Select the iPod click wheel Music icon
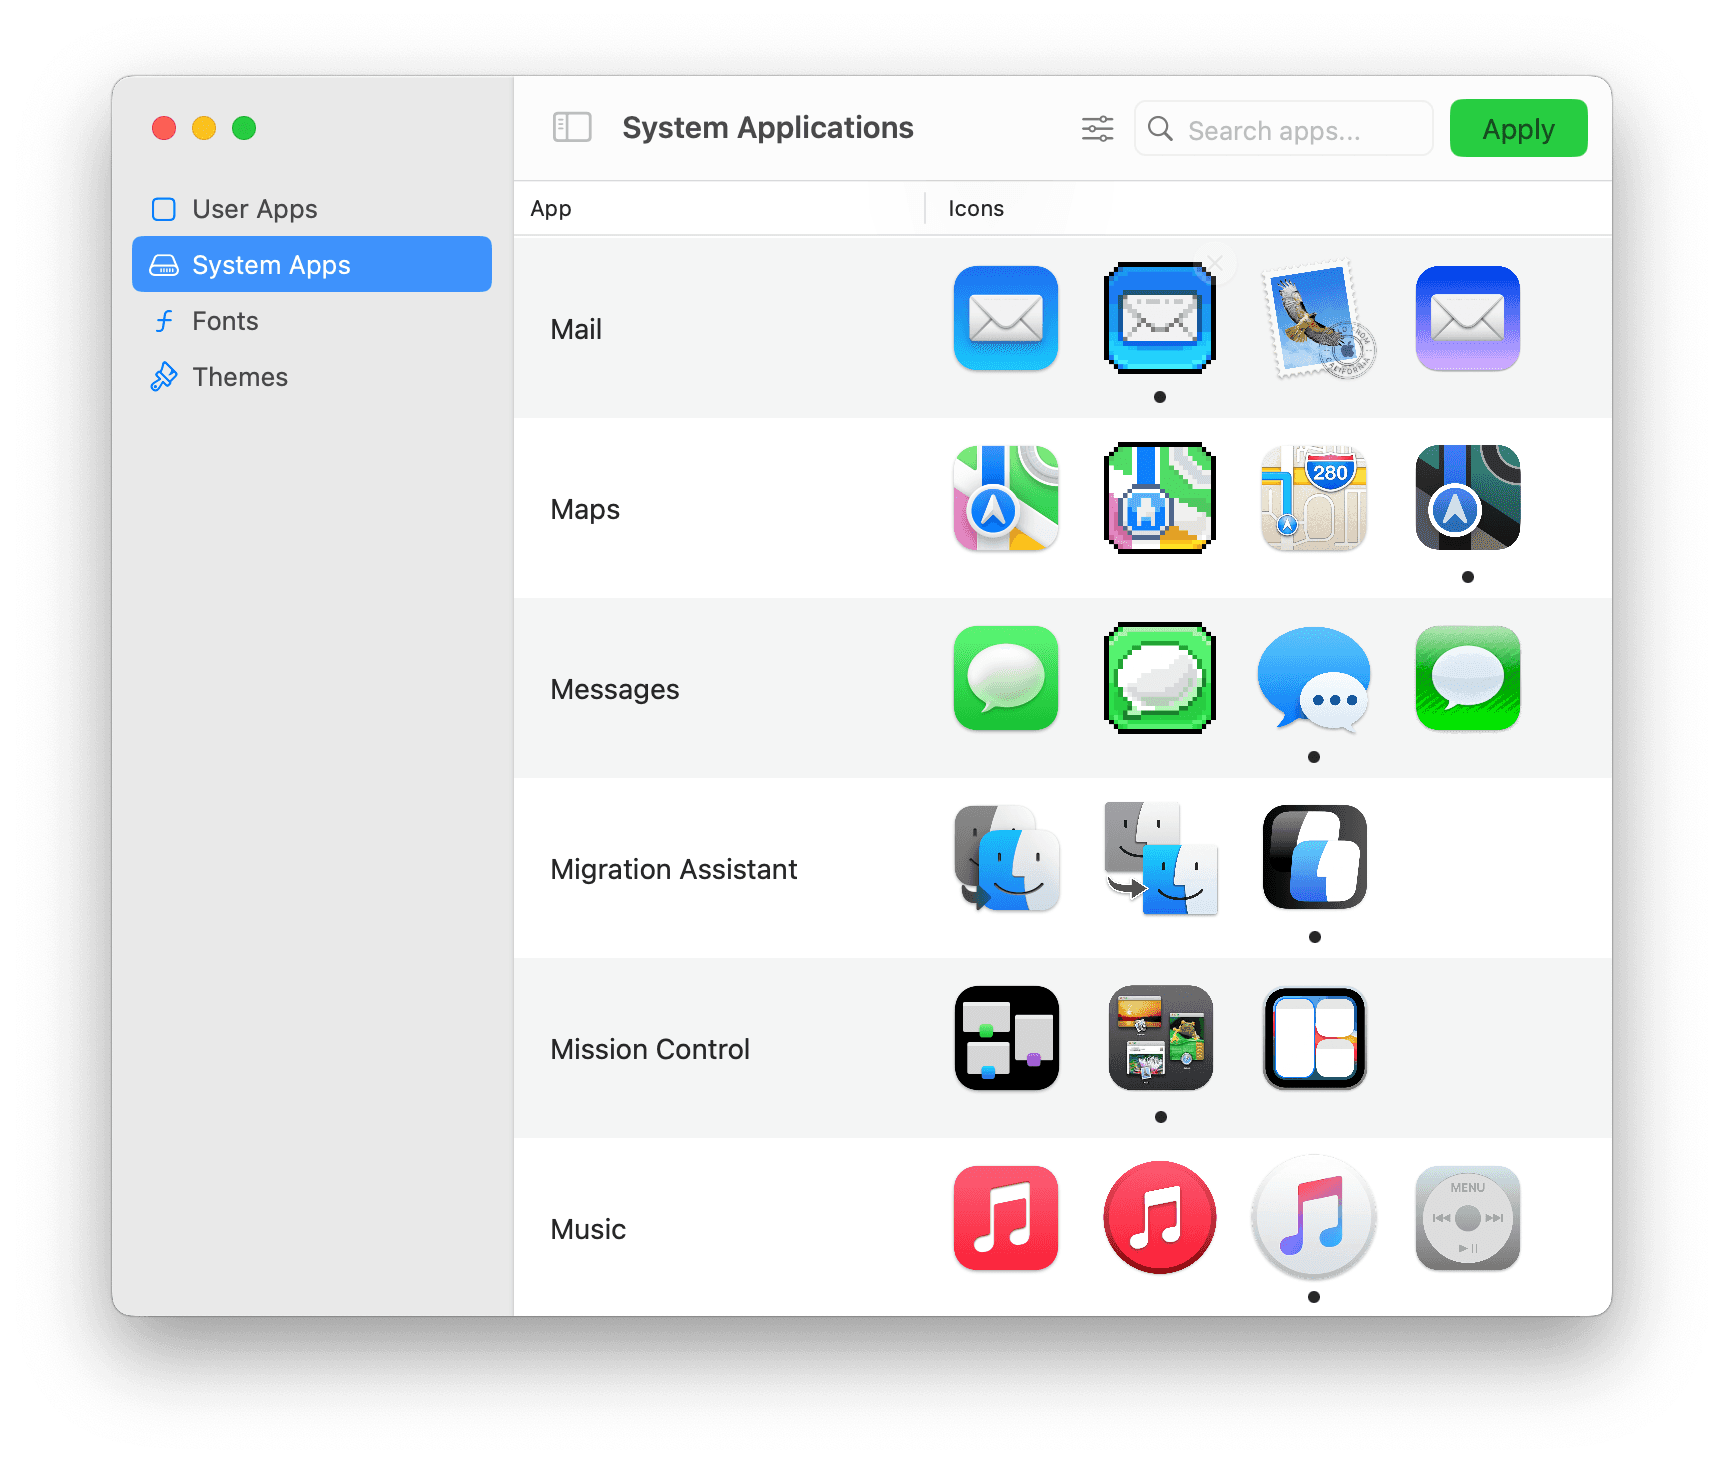The width and height of the screenshot is (1724, 1464). 1467,1218
